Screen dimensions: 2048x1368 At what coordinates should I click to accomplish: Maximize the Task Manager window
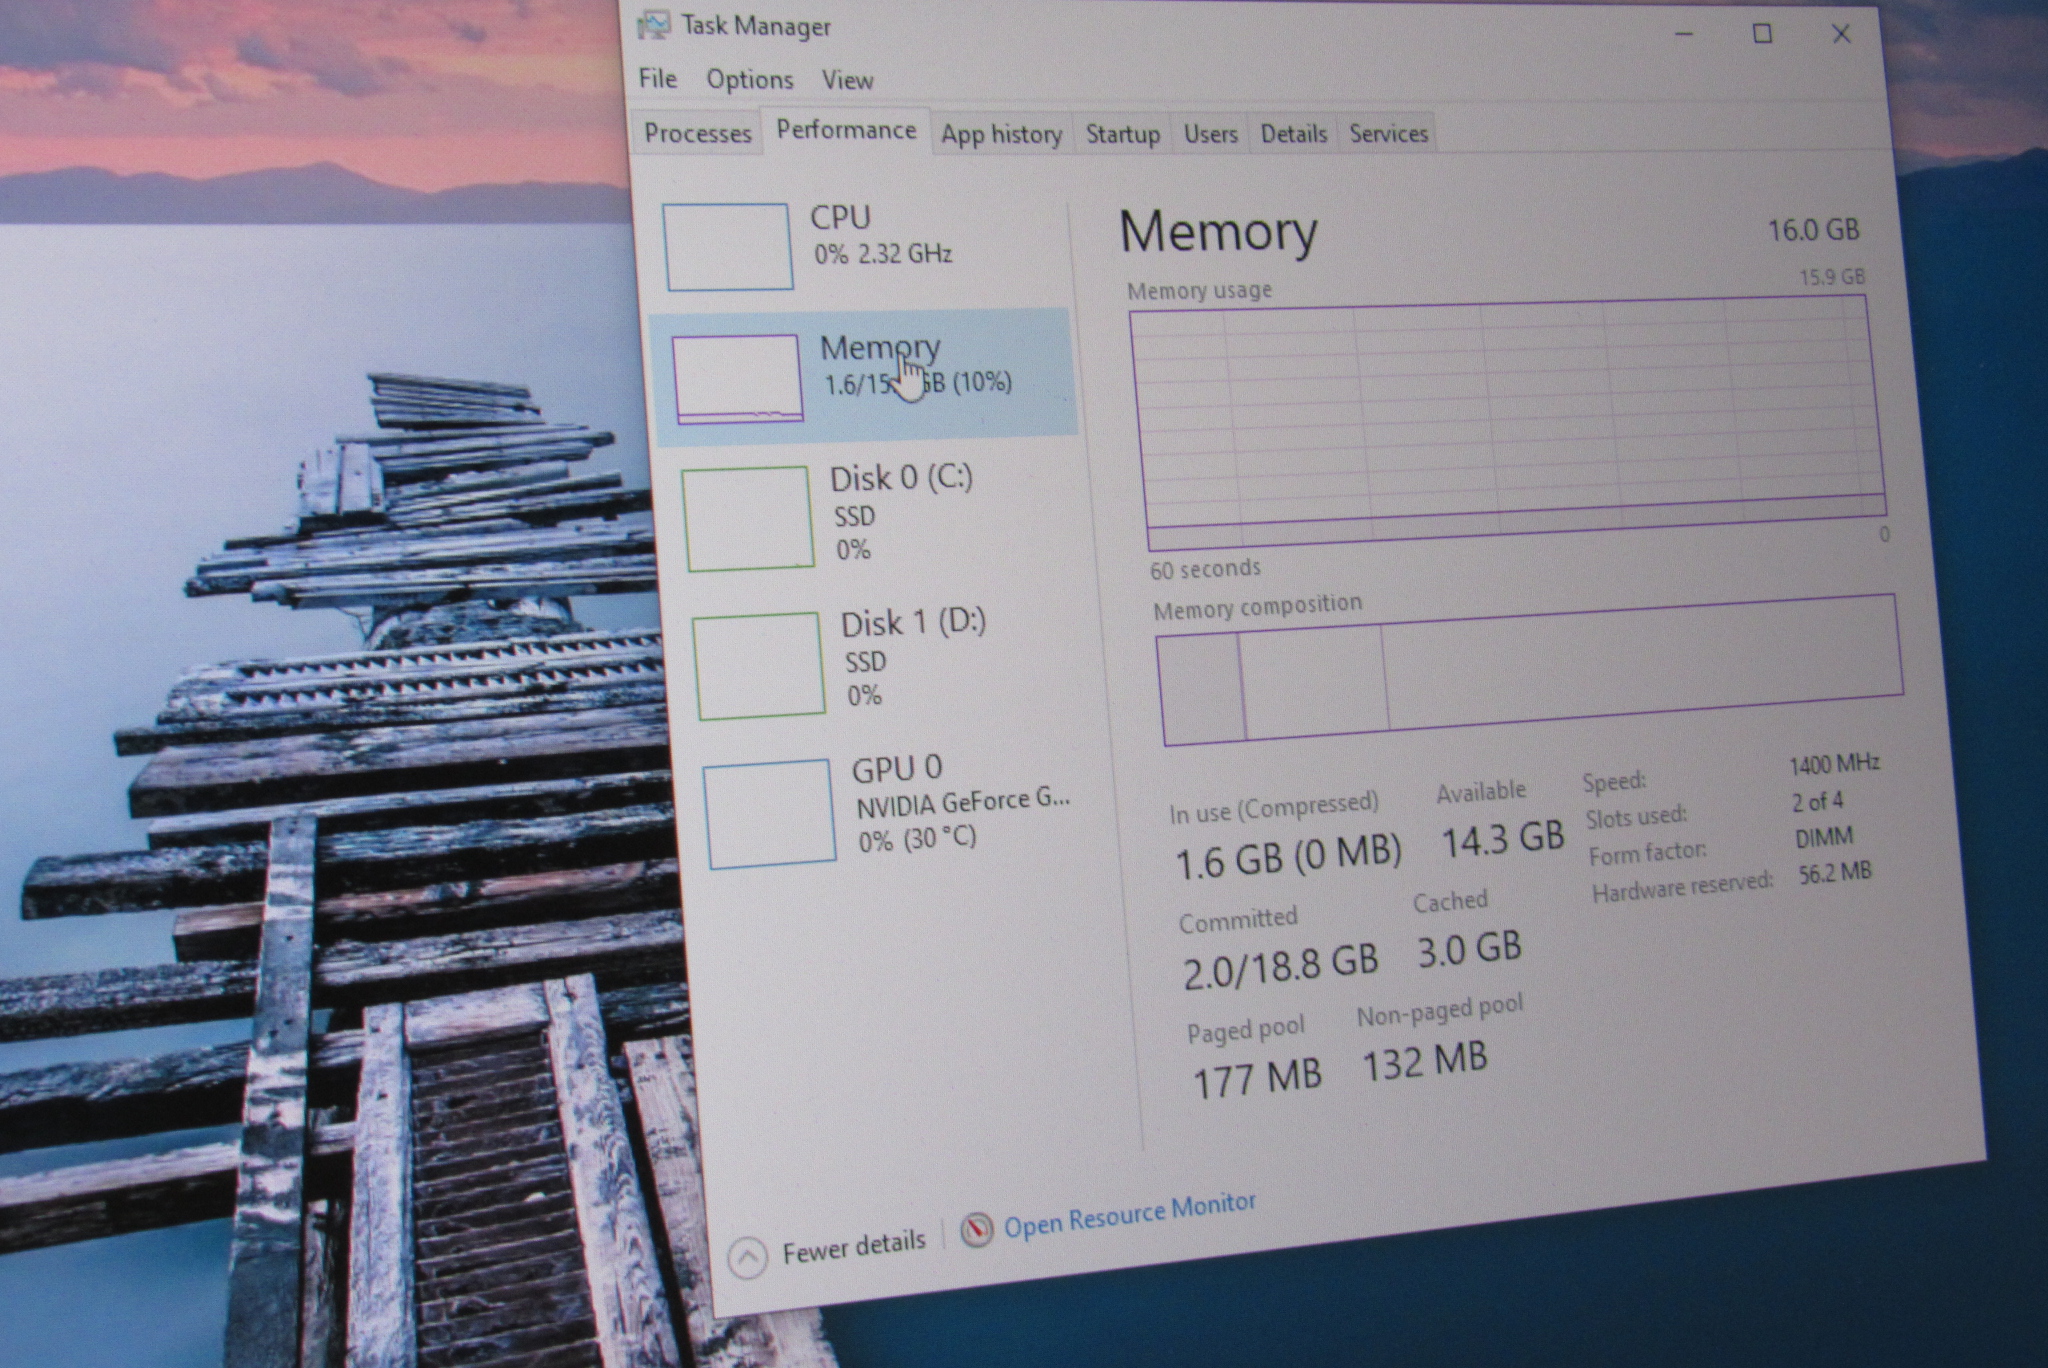click(1762, 34)
